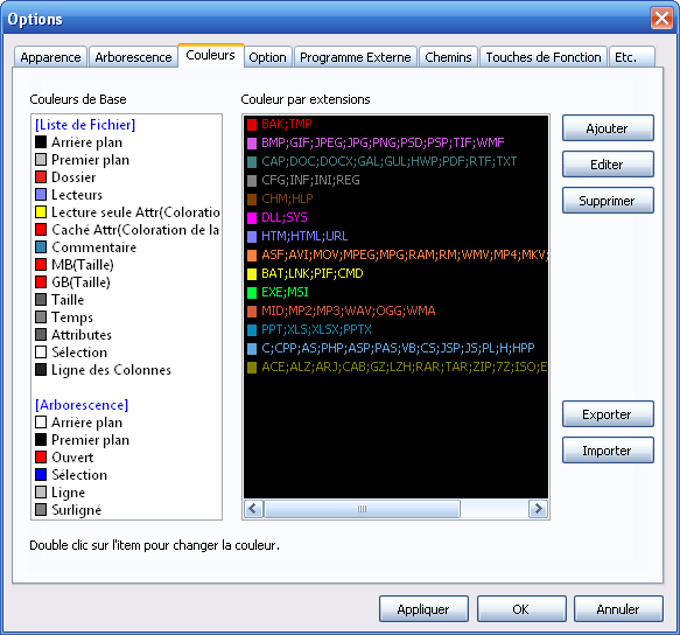Click red swatch beside Caché Attr
The width and height of the screenshot is (680, 635).
click(x=41, y=229)
